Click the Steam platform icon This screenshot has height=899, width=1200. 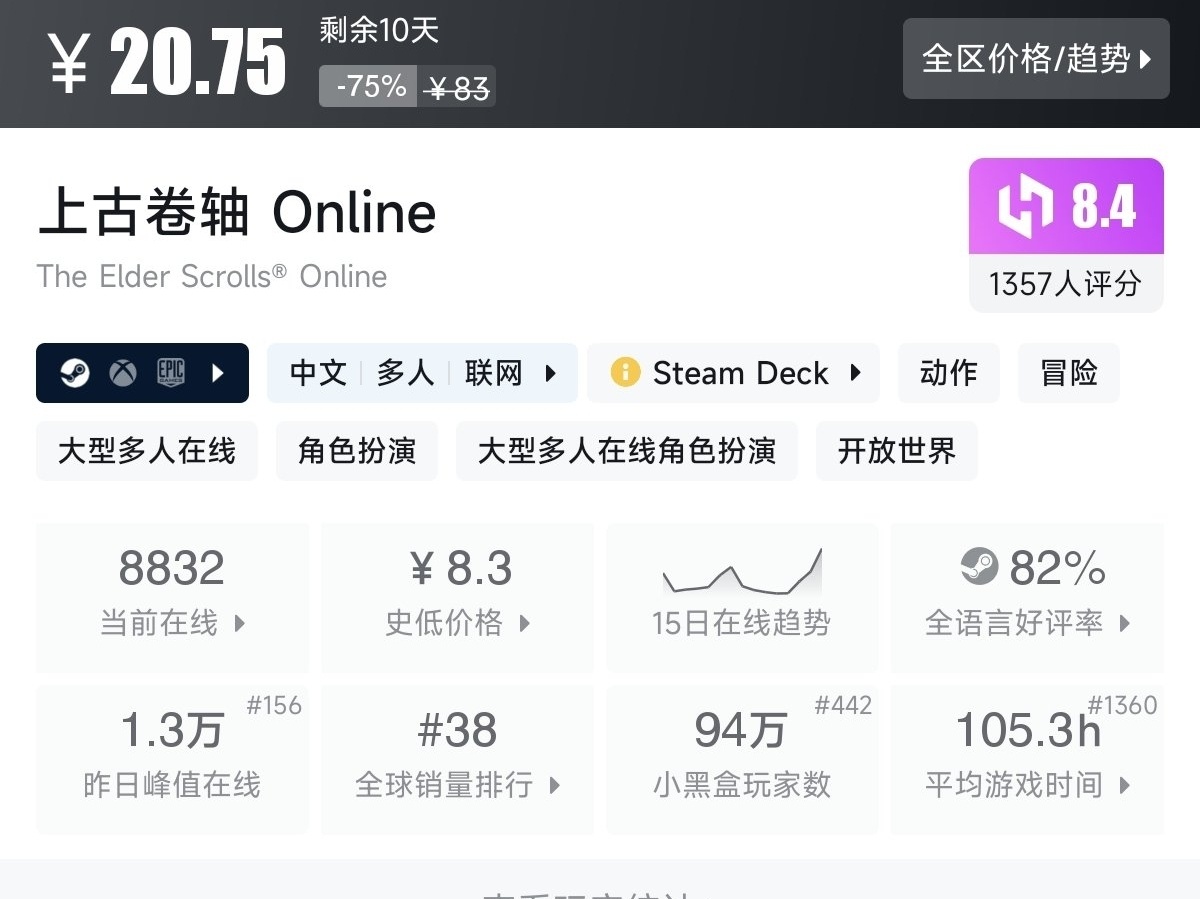pos(74,373)
